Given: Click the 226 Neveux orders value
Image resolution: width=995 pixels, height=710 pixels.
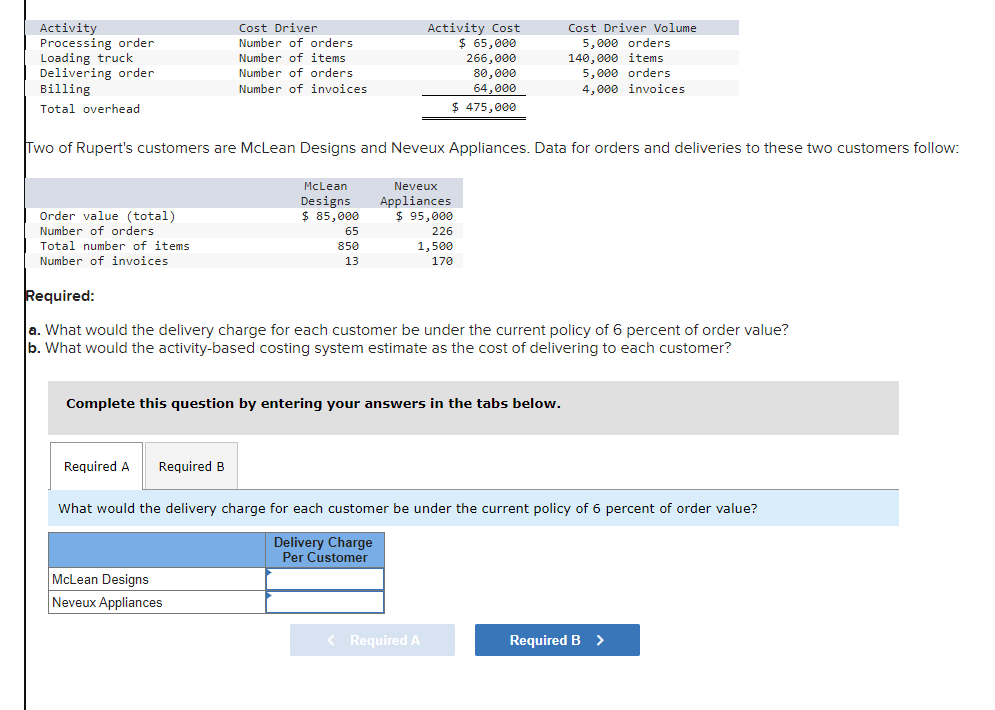Looking at the screenshot, I should tap(442, 231).
